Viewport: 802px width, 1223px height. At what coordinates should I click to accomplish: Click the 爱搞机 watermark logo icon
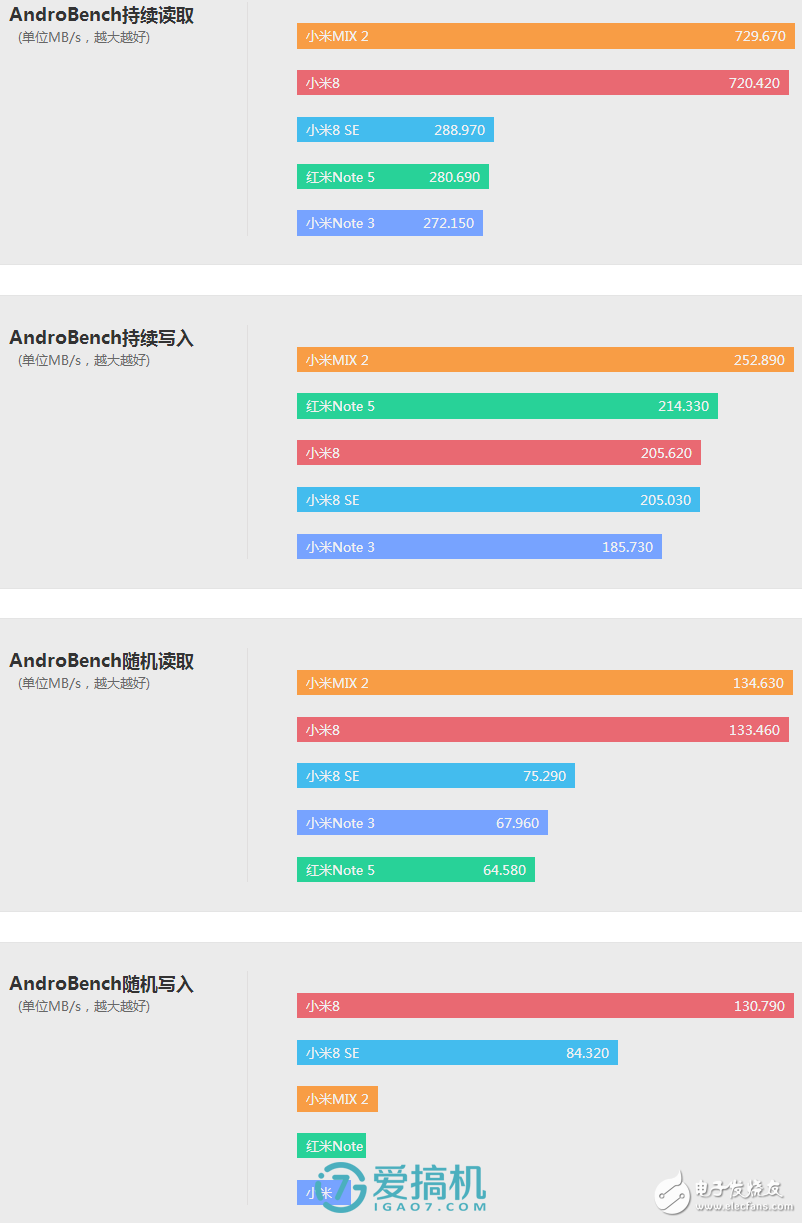click(339, 1187)
